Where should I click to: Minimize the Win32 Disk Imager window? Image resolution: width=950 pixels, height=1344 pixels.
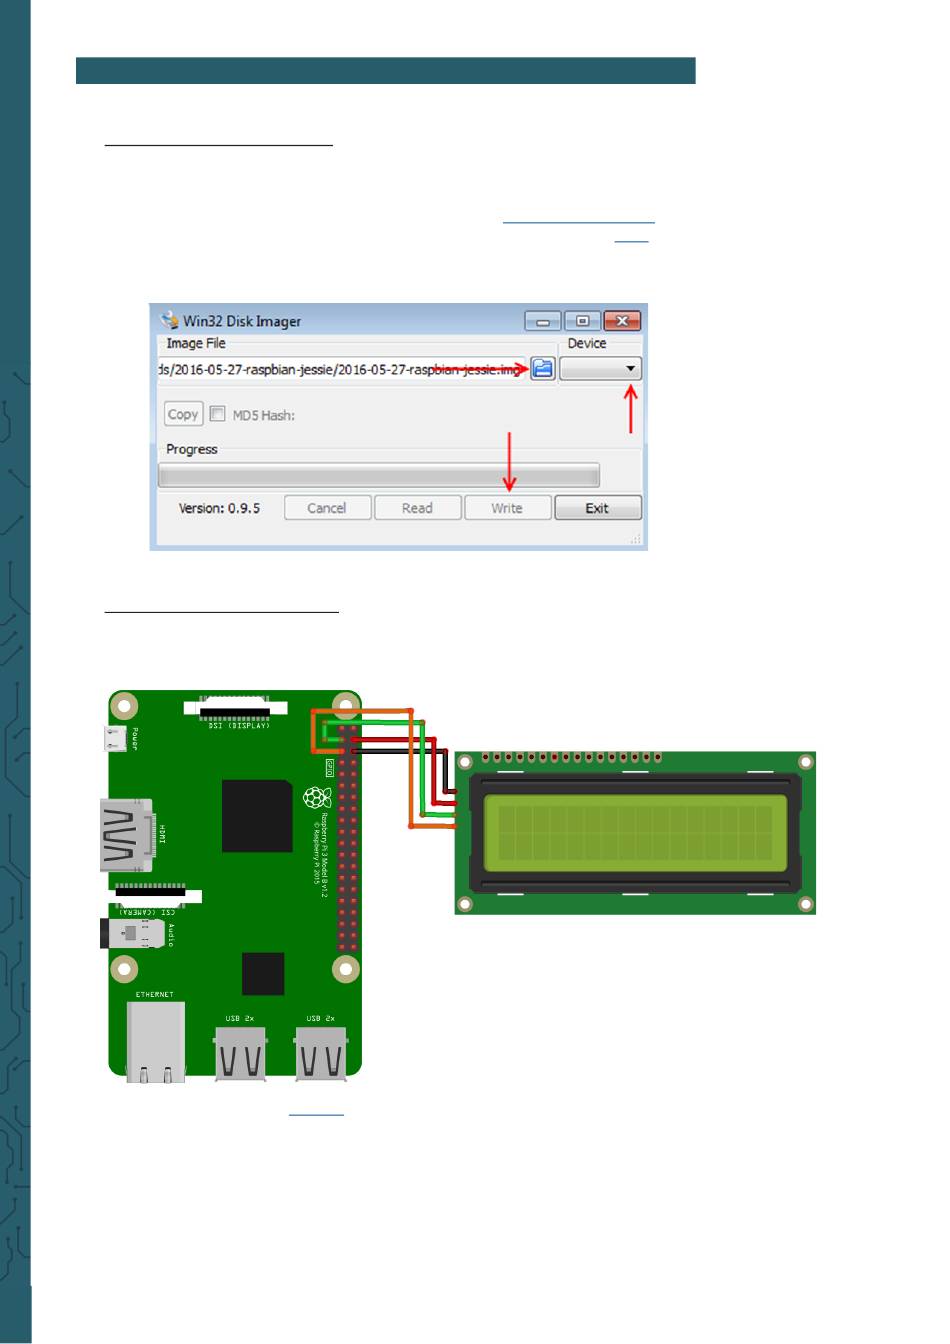(543, 321)
